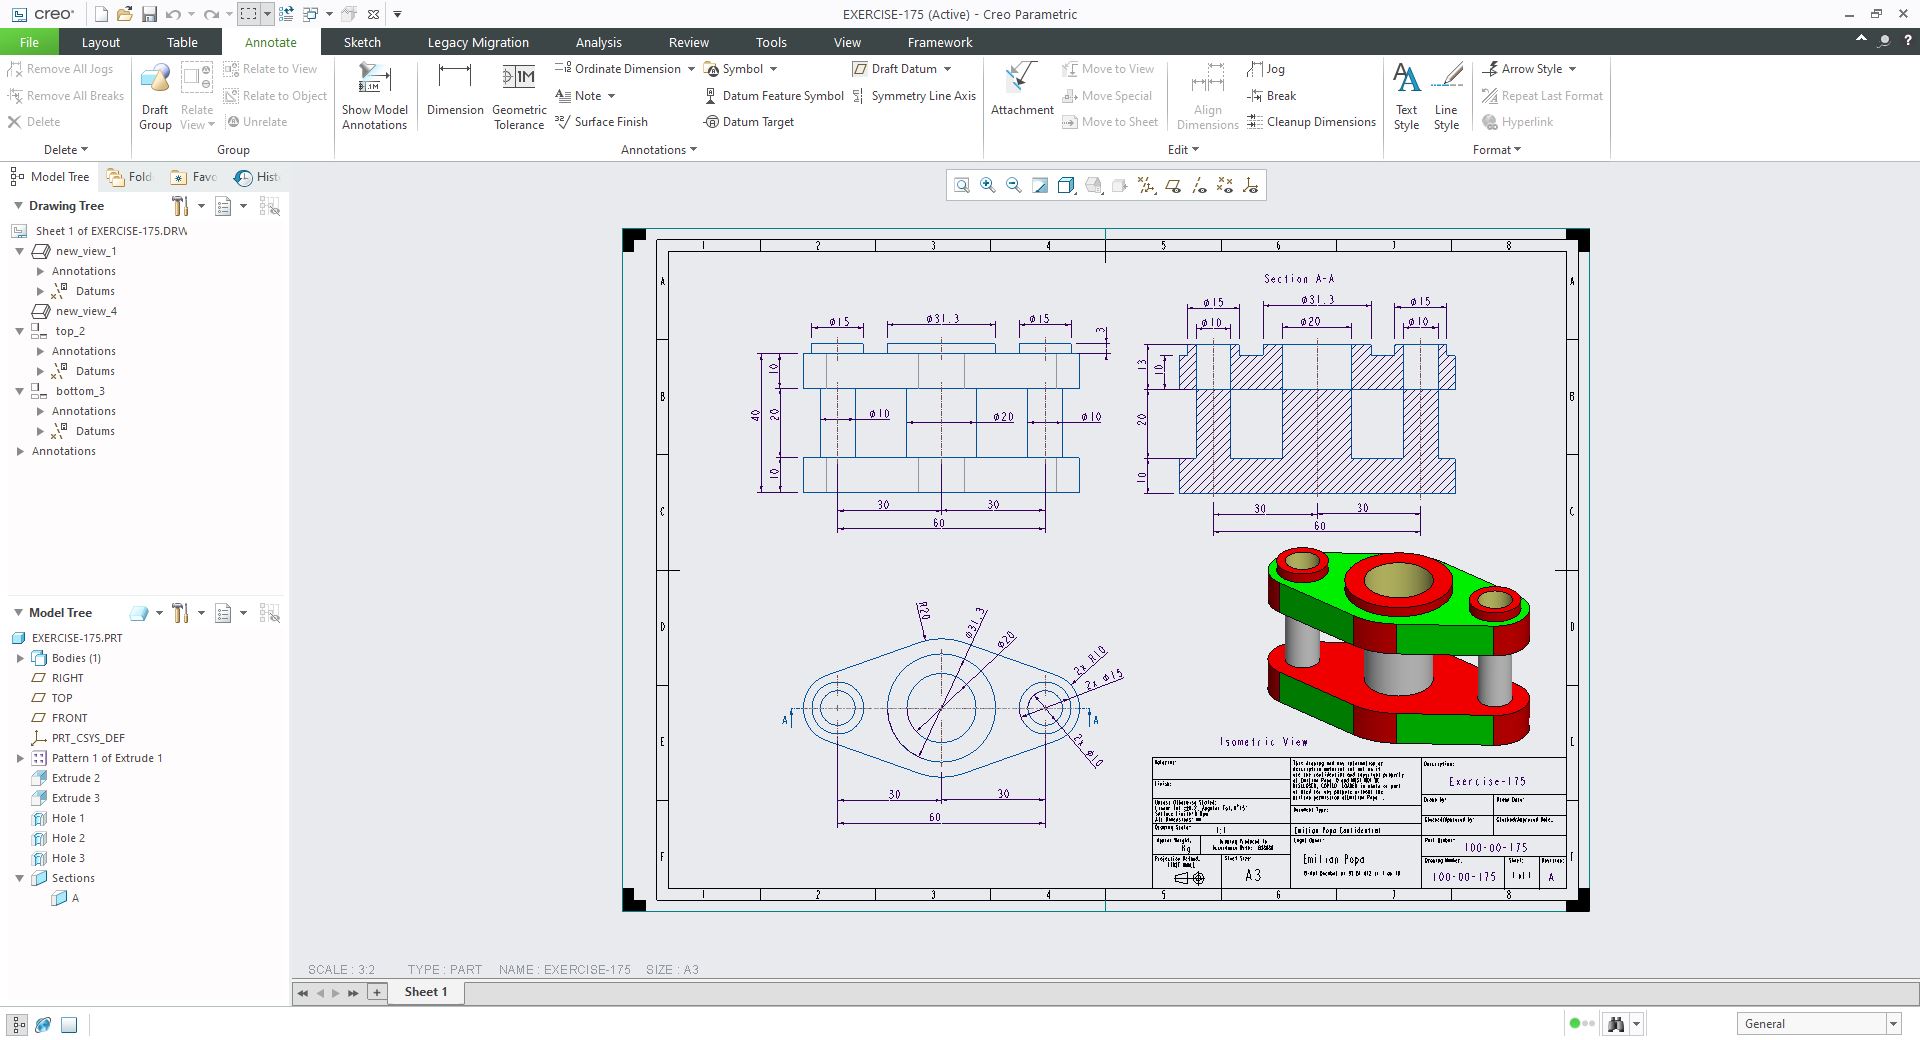Run Cleanup Dimensions

tap(1311, 122)
